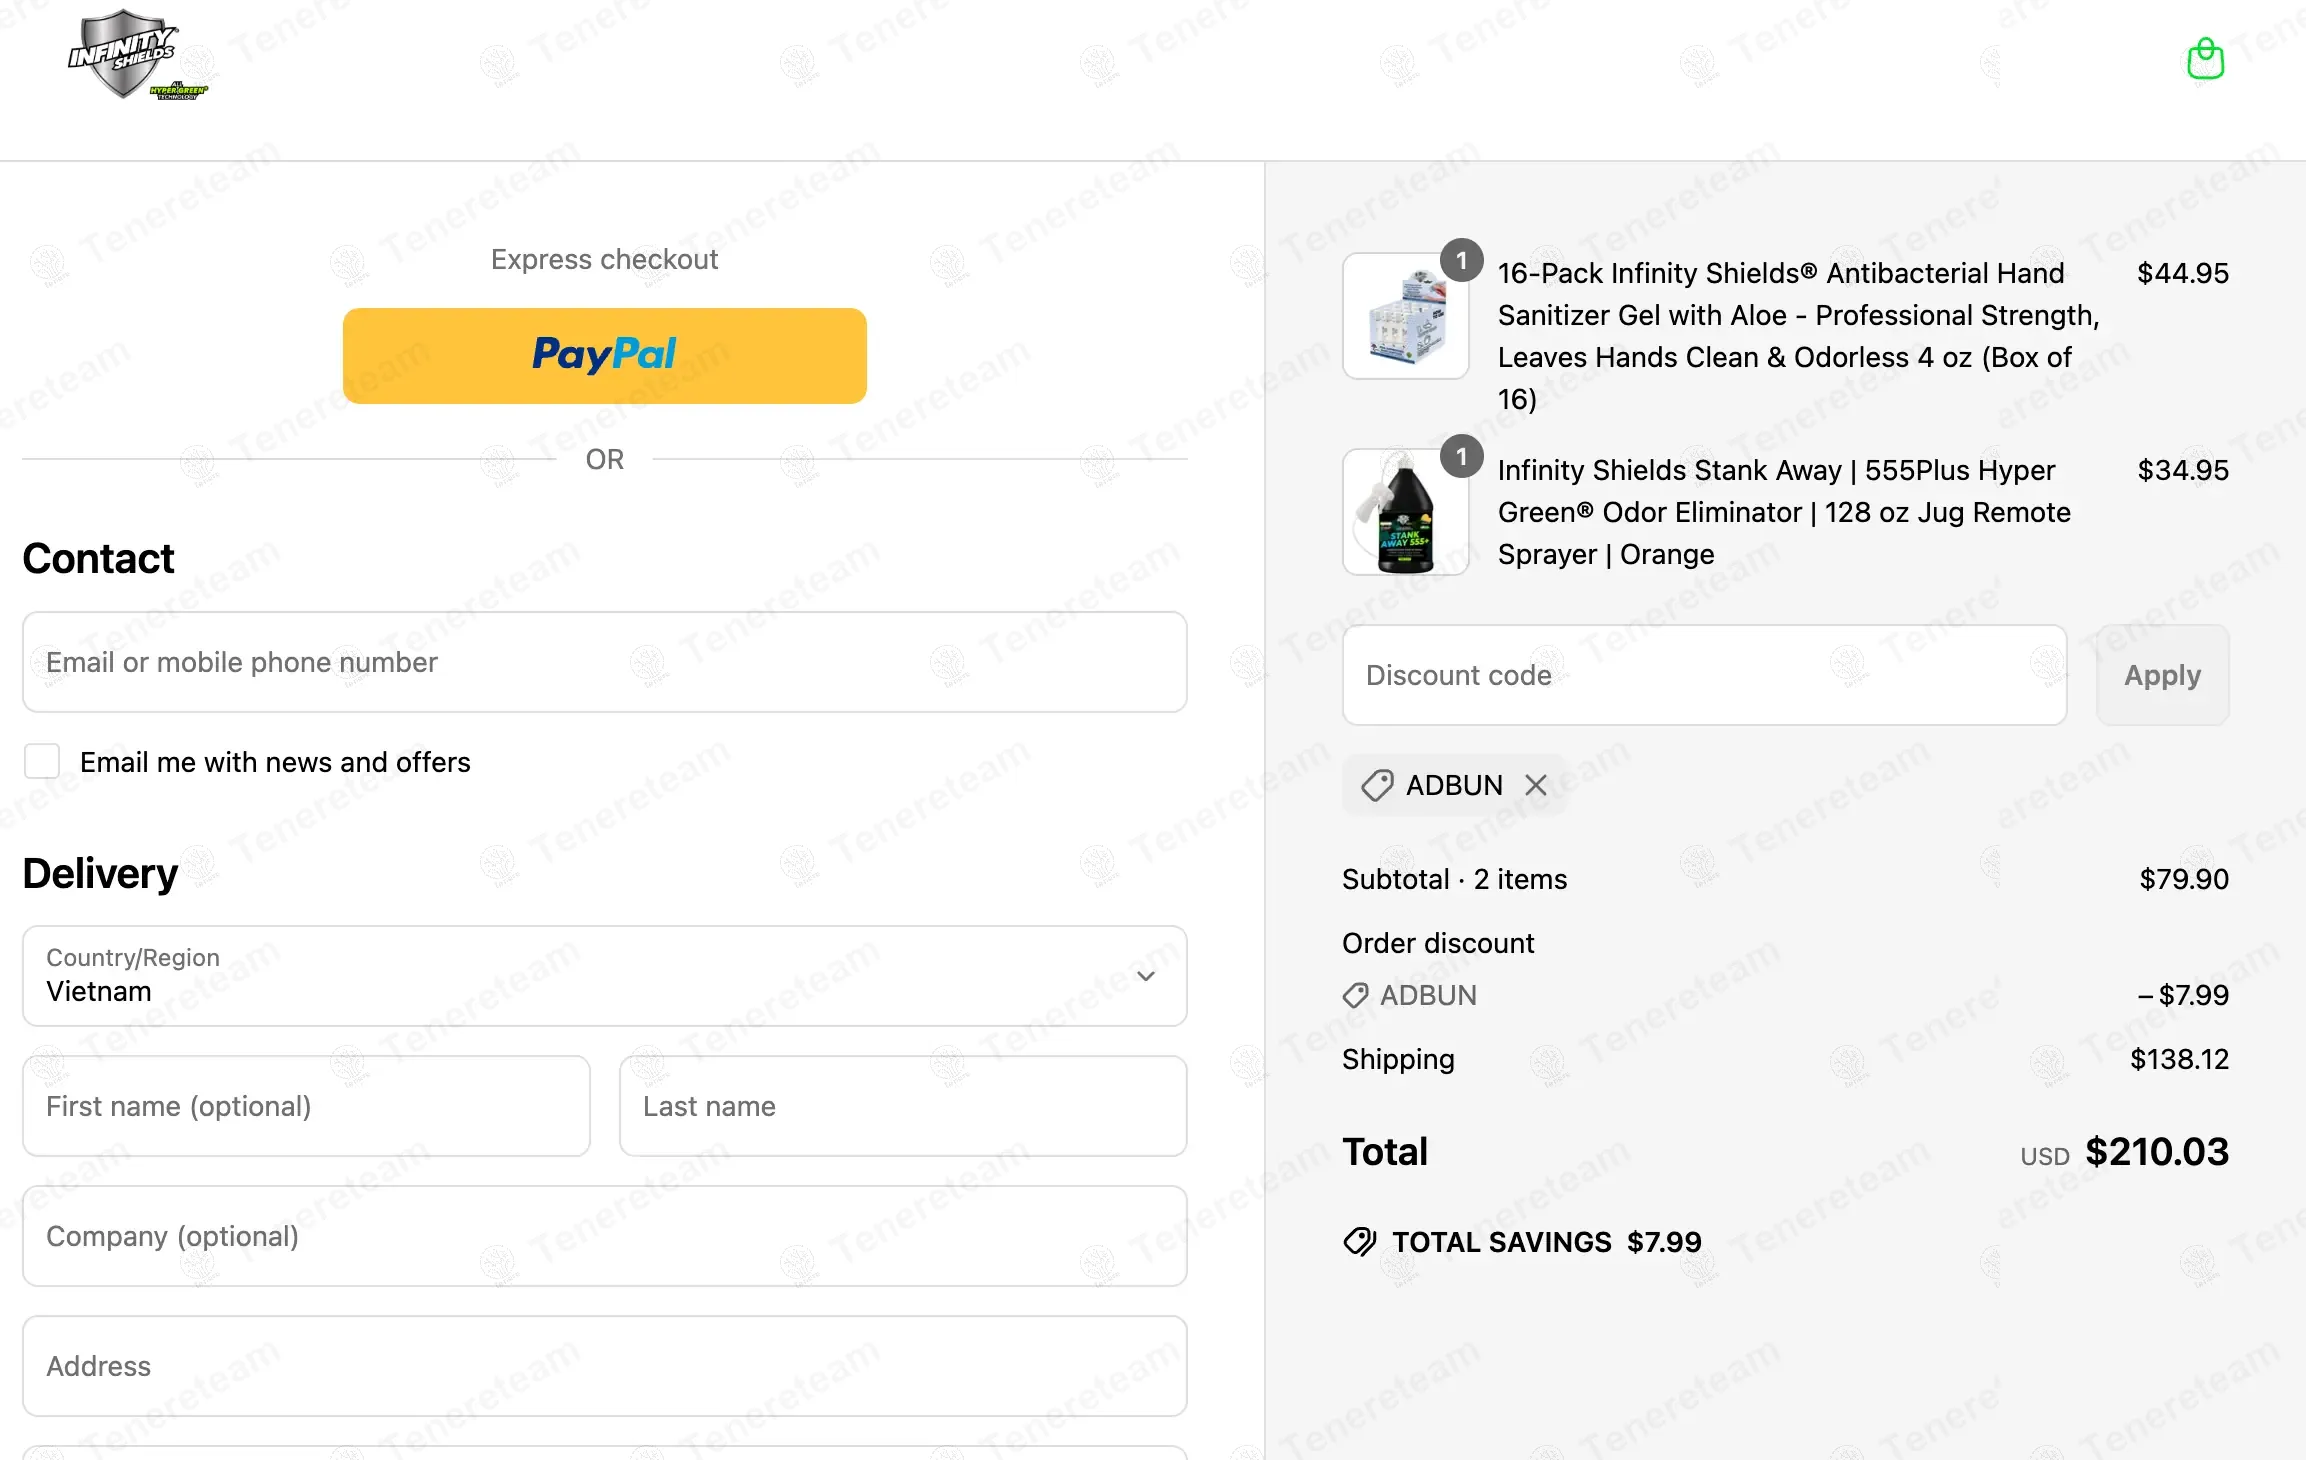Screen dimensions: 2306x1460
Task: Apply the discount code
Action: (x=2162, y=675)
